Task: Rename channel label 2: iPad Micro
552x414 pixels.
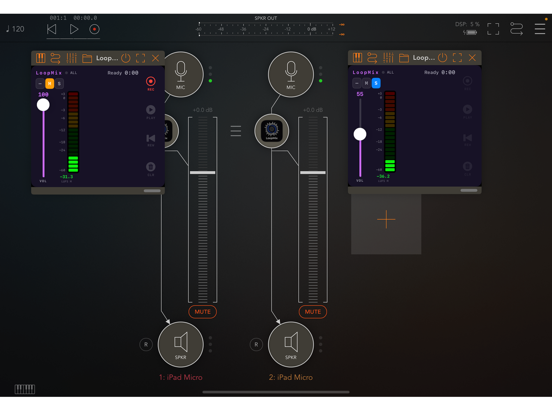Action: point(291,377)
